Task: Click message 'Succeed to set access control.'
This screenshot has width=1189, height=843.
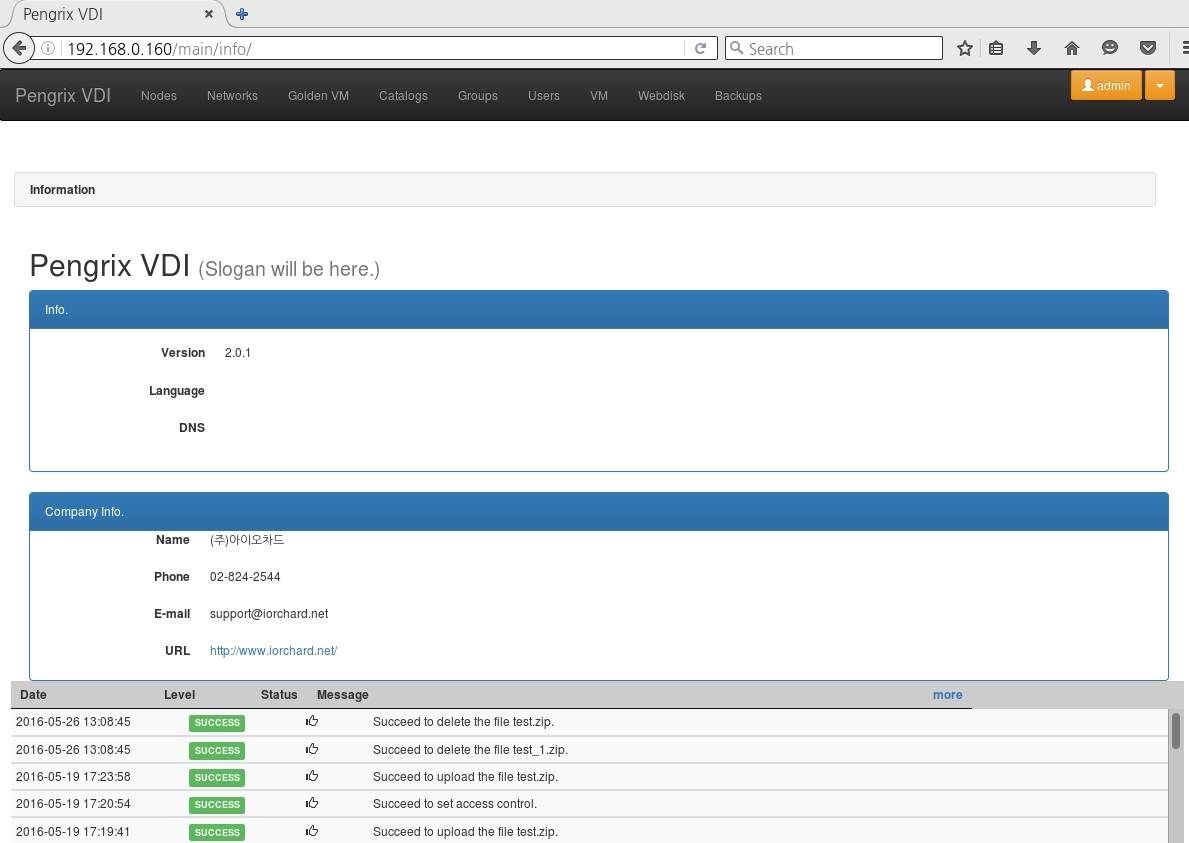Action: click(454, 804)
